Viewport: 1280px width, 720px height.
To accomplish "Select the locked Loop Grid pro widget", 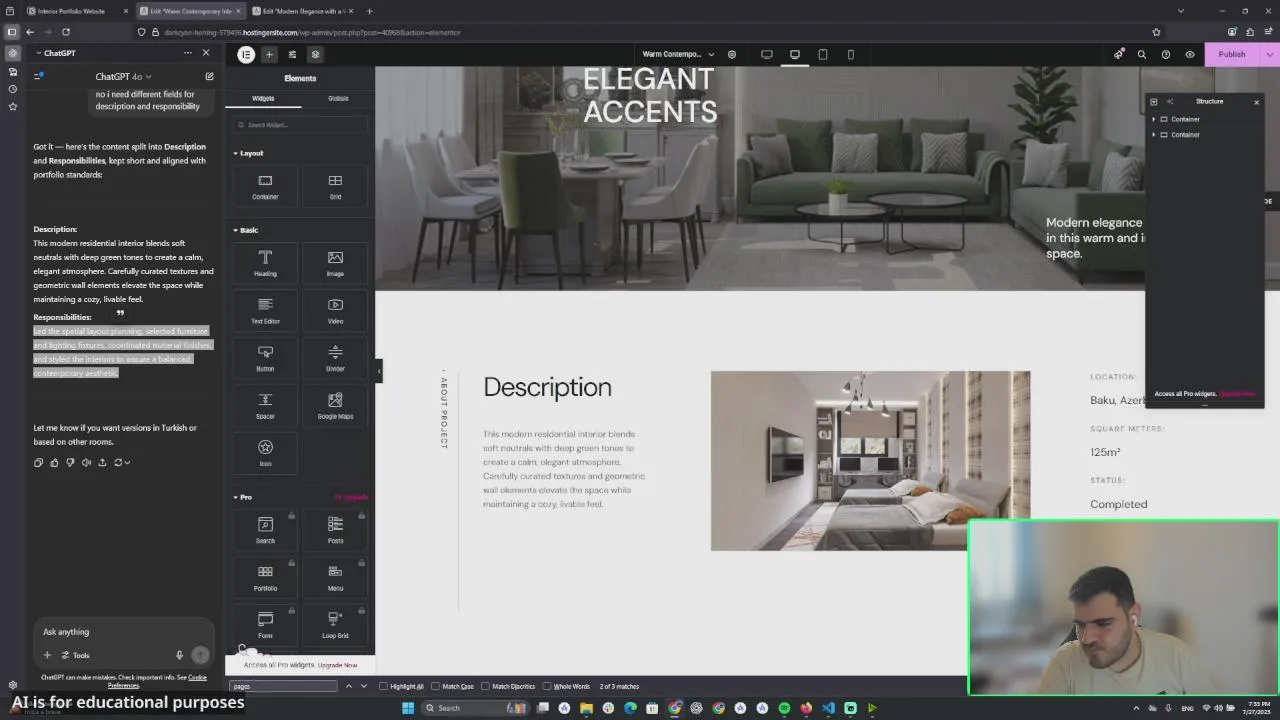I will [335, 625].
